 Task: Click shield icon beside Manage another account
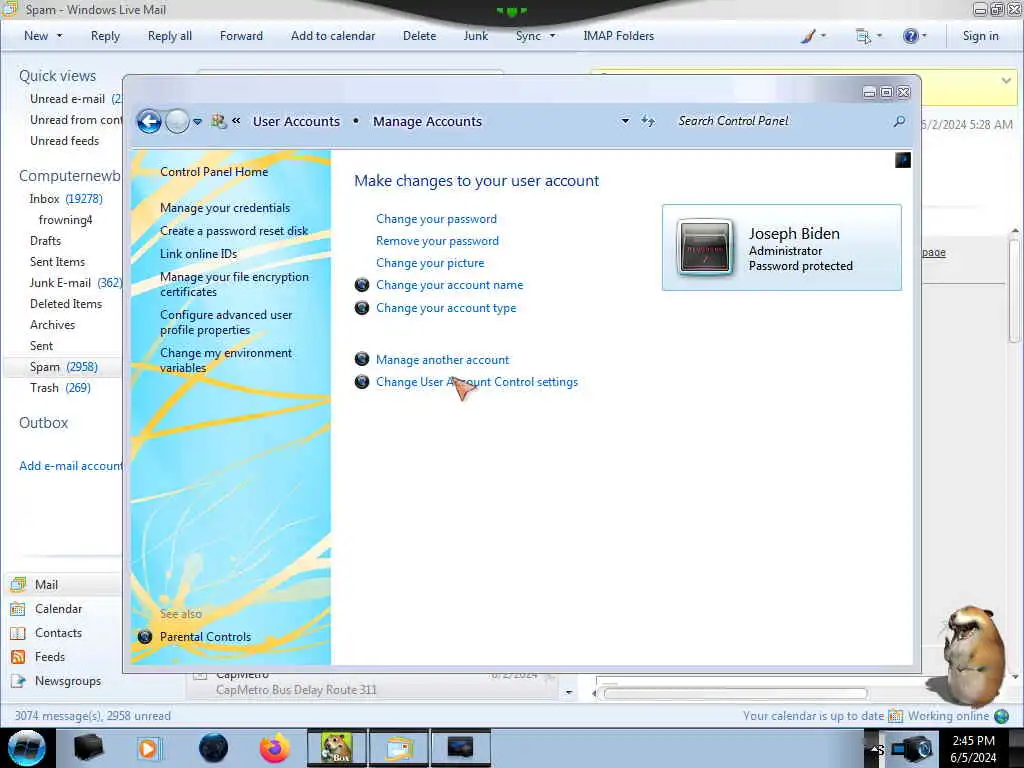tap(362, 359)
